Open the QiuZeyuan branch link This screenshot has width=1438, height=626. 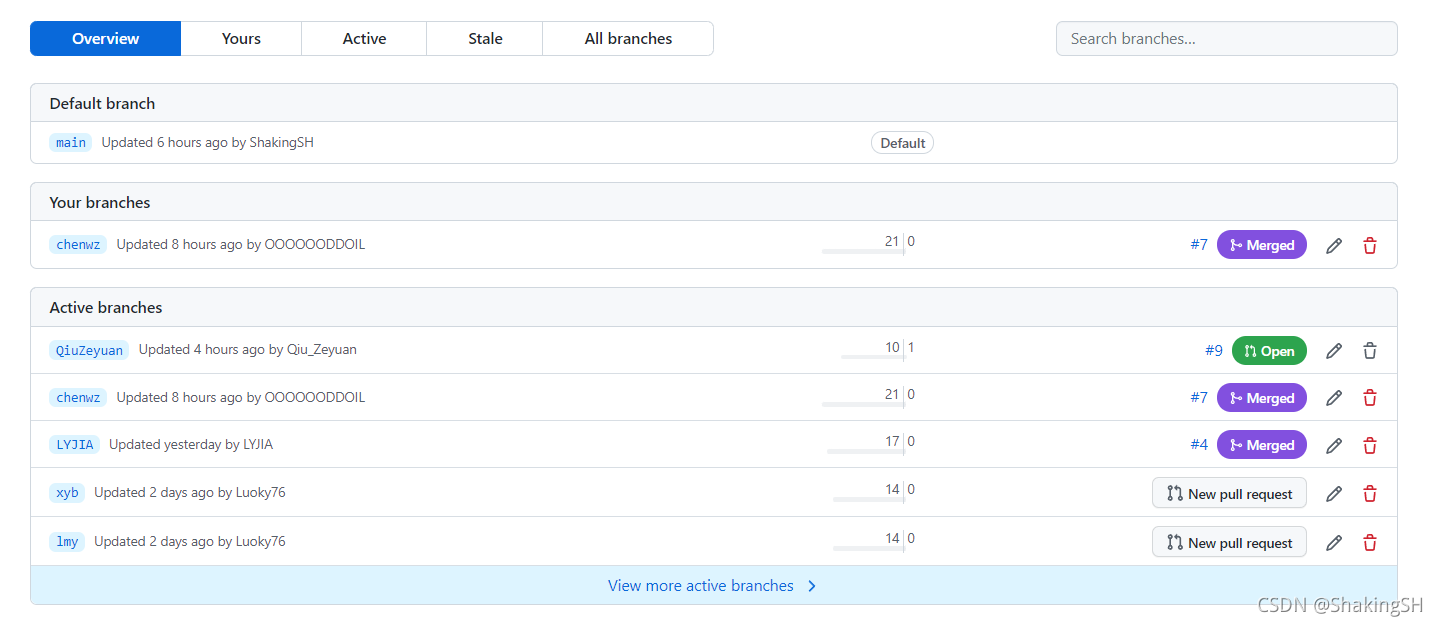coord(89,350)
